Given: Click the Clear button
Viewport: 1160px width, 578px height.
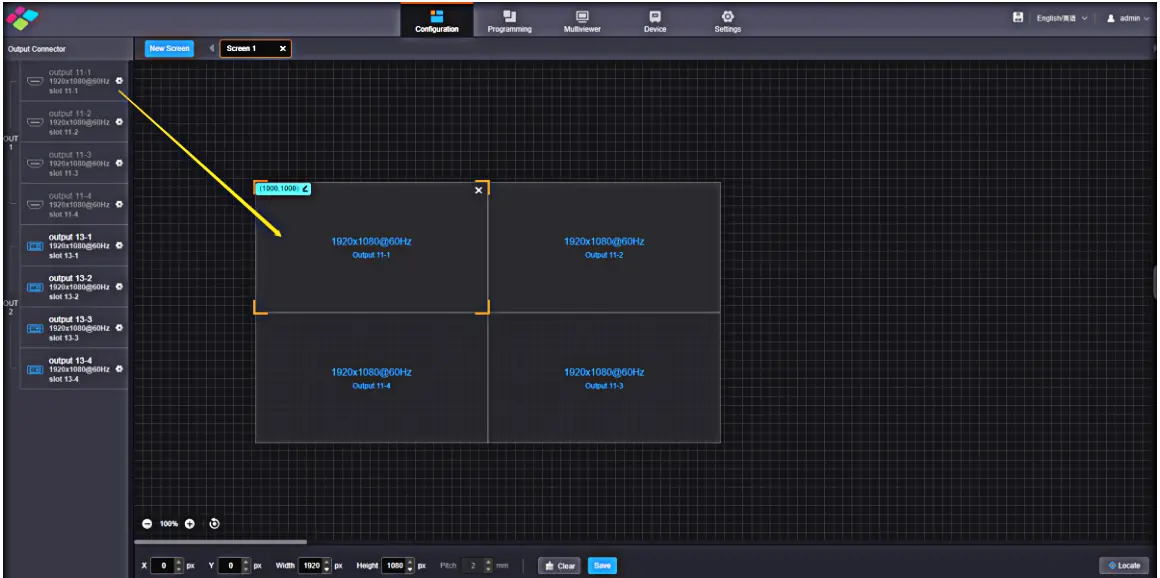Looking at the screenshot, I should pos(560,565).
